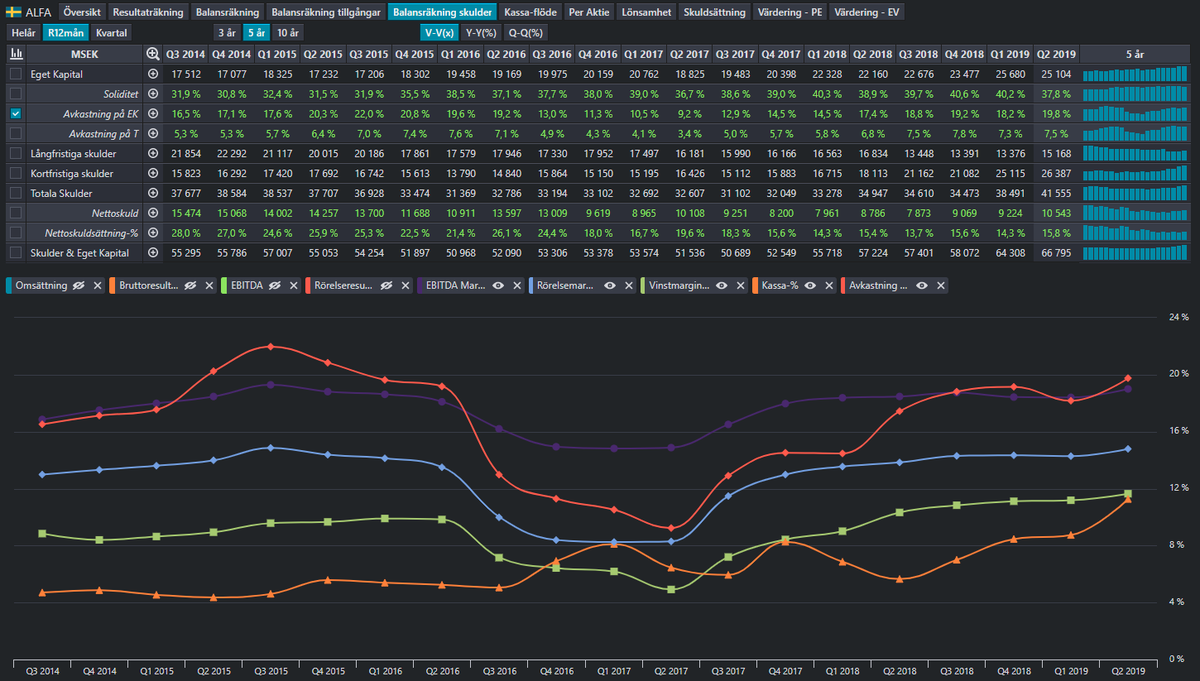Select the Helår period button
Image resolution: width=1200 pixels, height=681 pixels.
[24, 32]
